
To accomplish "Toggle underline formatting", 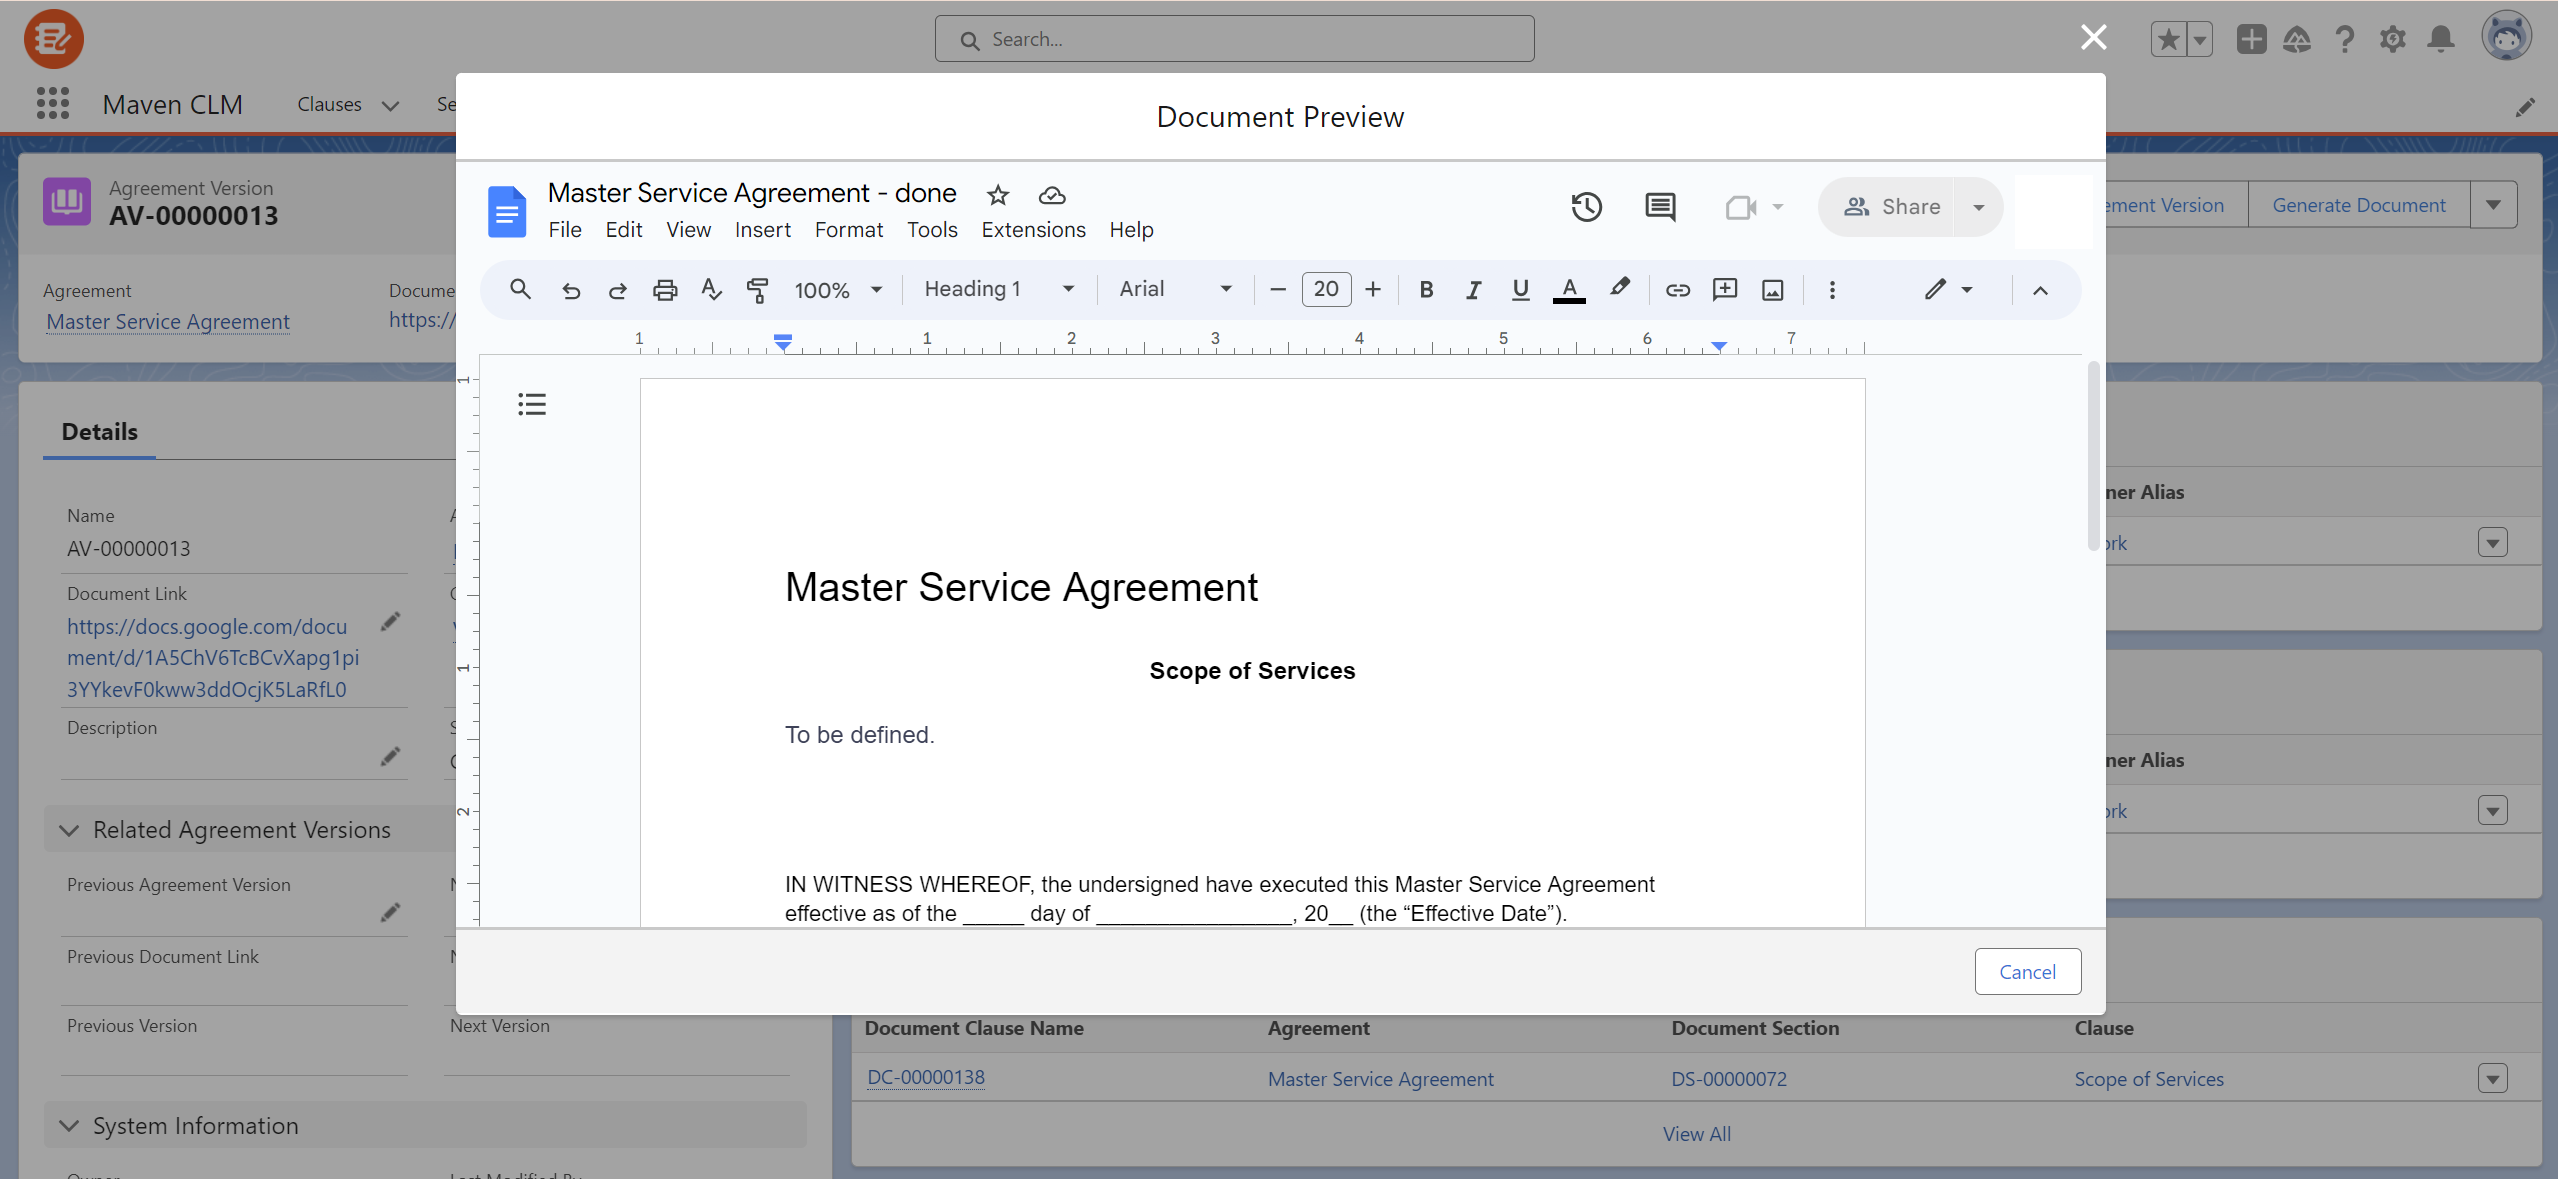I will (x=1520, y=290).
